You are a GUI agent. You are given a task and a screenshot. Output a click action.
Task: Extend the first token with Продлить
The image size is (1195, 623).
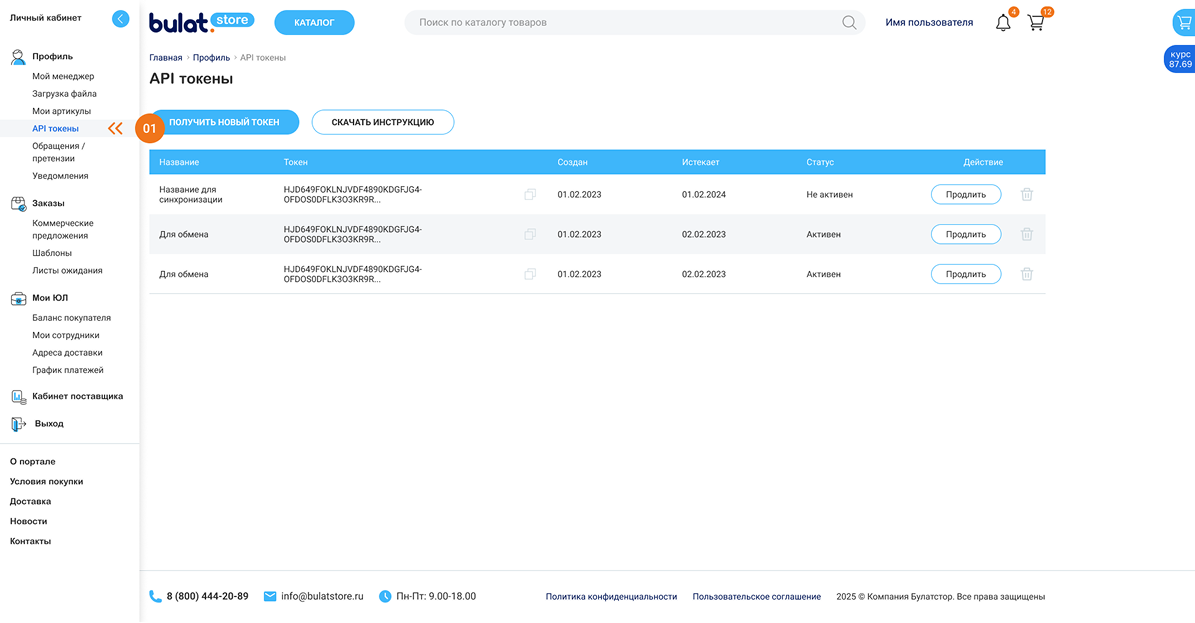click(x=965, y=195)
